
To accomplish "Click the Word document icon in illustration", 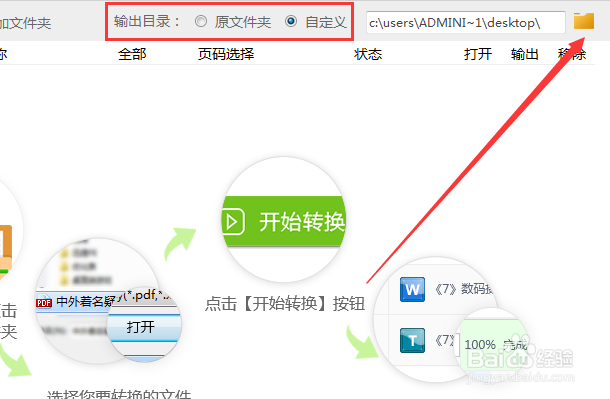I will (x=412, y=289).
